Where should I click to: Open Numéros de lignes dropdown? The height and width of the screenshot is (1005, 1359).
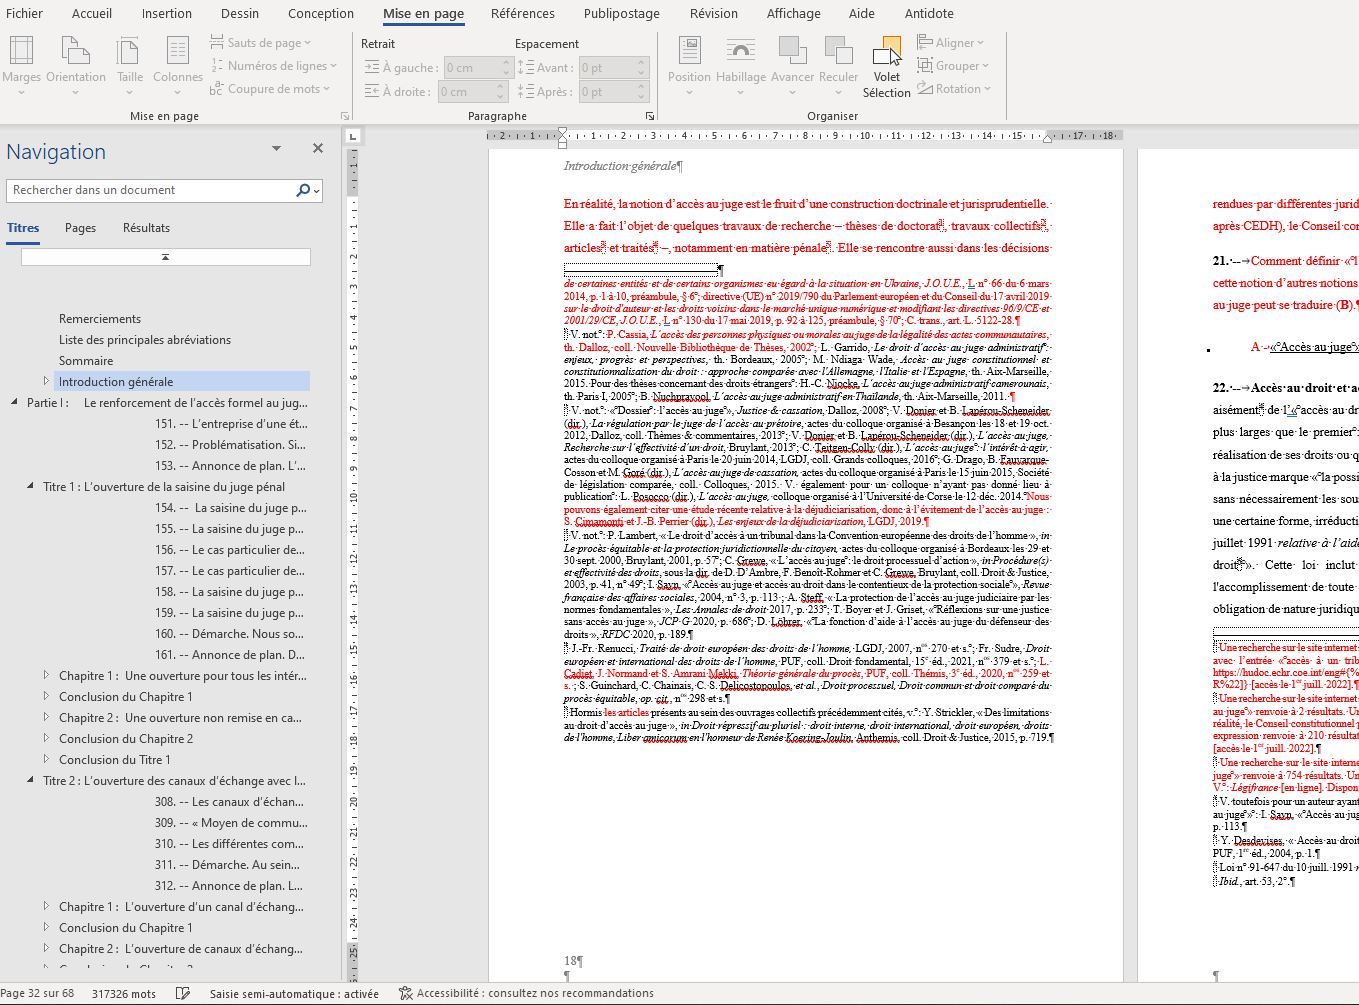(273, 66)
